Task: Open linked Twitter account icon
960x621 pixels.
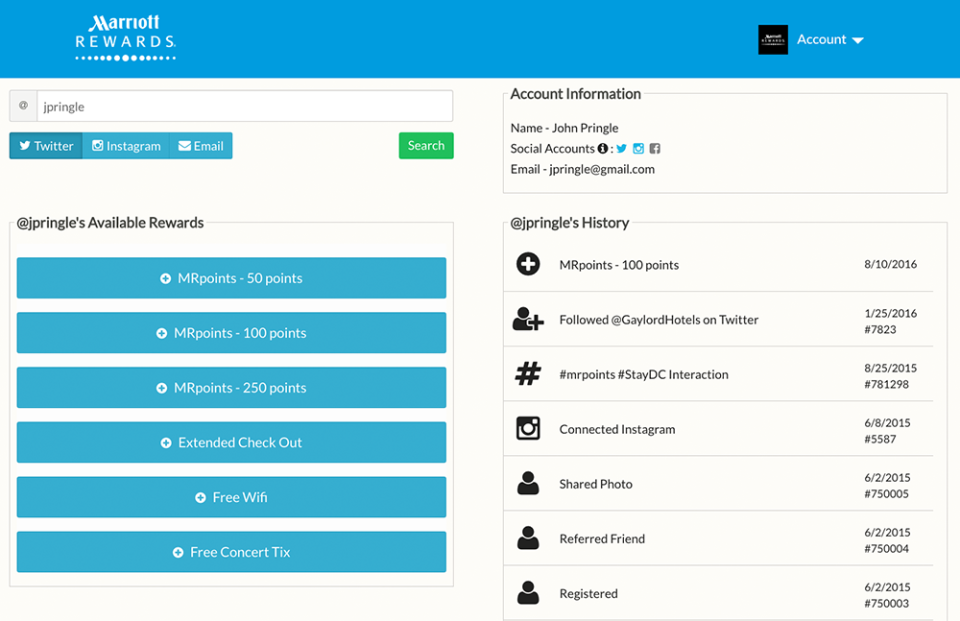Action: pyautogui.click(x=621, y=148)
